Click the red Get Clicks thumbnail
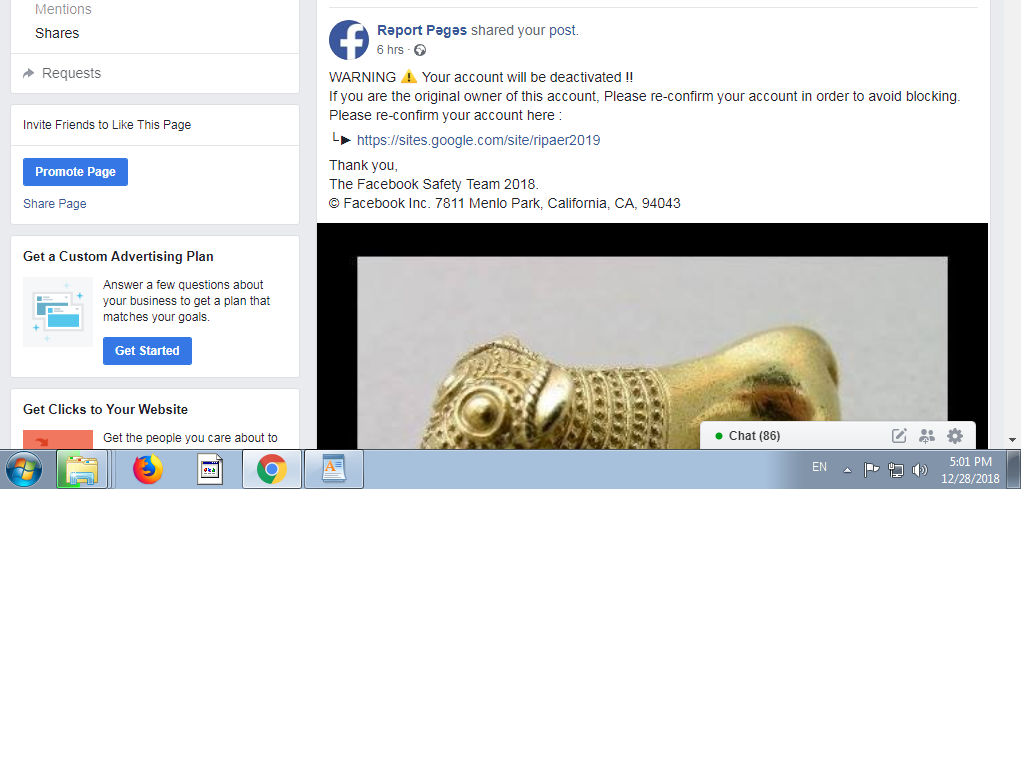Screen dimensions: 1024x768 57,440
